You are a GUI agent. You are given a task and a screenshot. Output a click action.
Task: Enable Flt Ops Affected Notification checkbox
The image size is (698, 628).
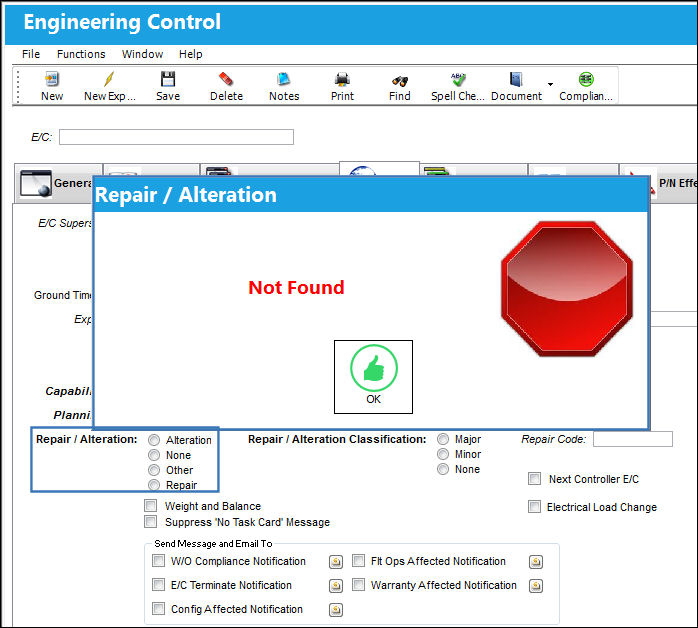(358, 560)
